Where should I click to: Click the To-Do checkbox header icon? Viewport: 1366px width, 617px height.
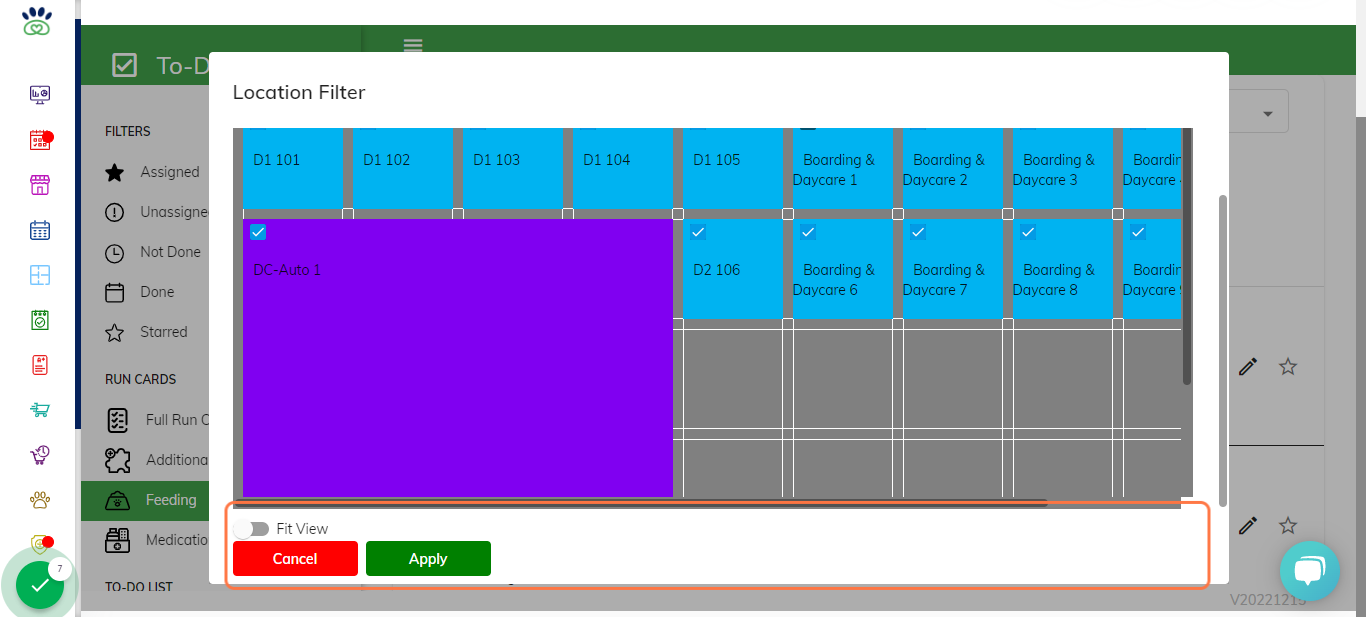(x=124, y=66)
